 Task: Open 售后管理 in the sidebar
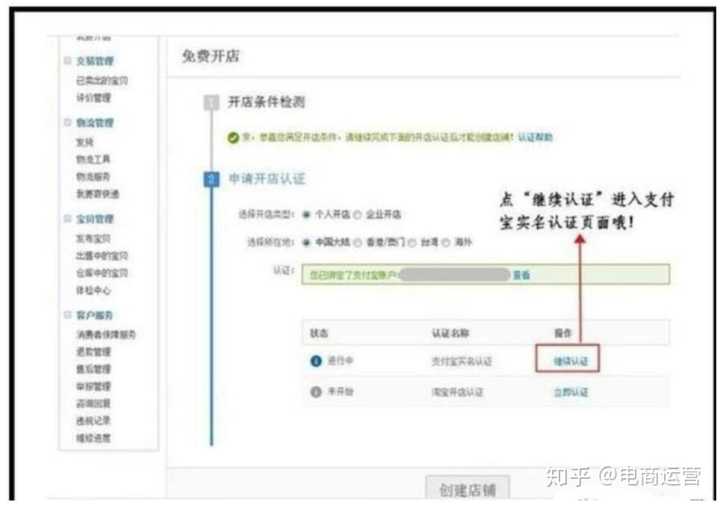point(94,369)
